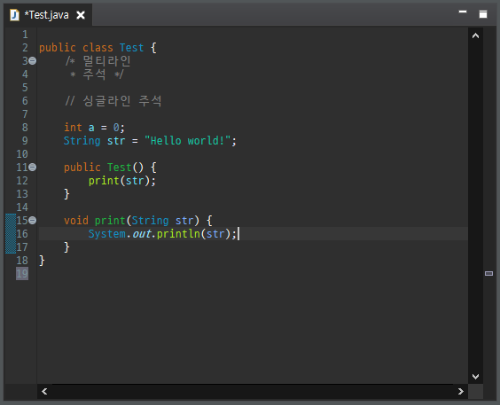Screen dimensions: 500x405
Task: Click 'String' type on line 9
Action: (x=82, y=141)
